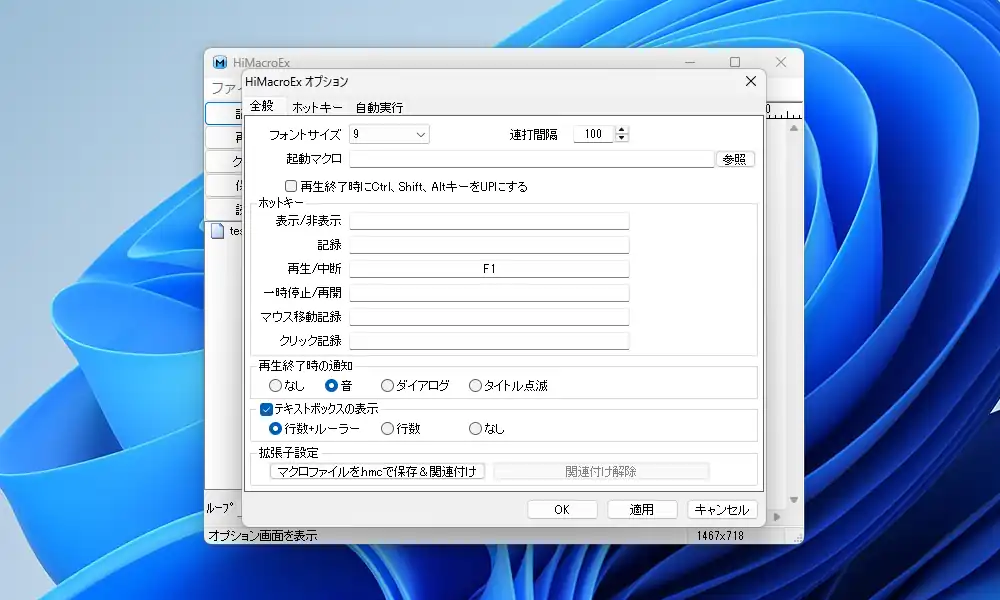This screenshot has width=1000, height=600.
Task: Apply settings with the 適用 button
Action: click(642, 509)
